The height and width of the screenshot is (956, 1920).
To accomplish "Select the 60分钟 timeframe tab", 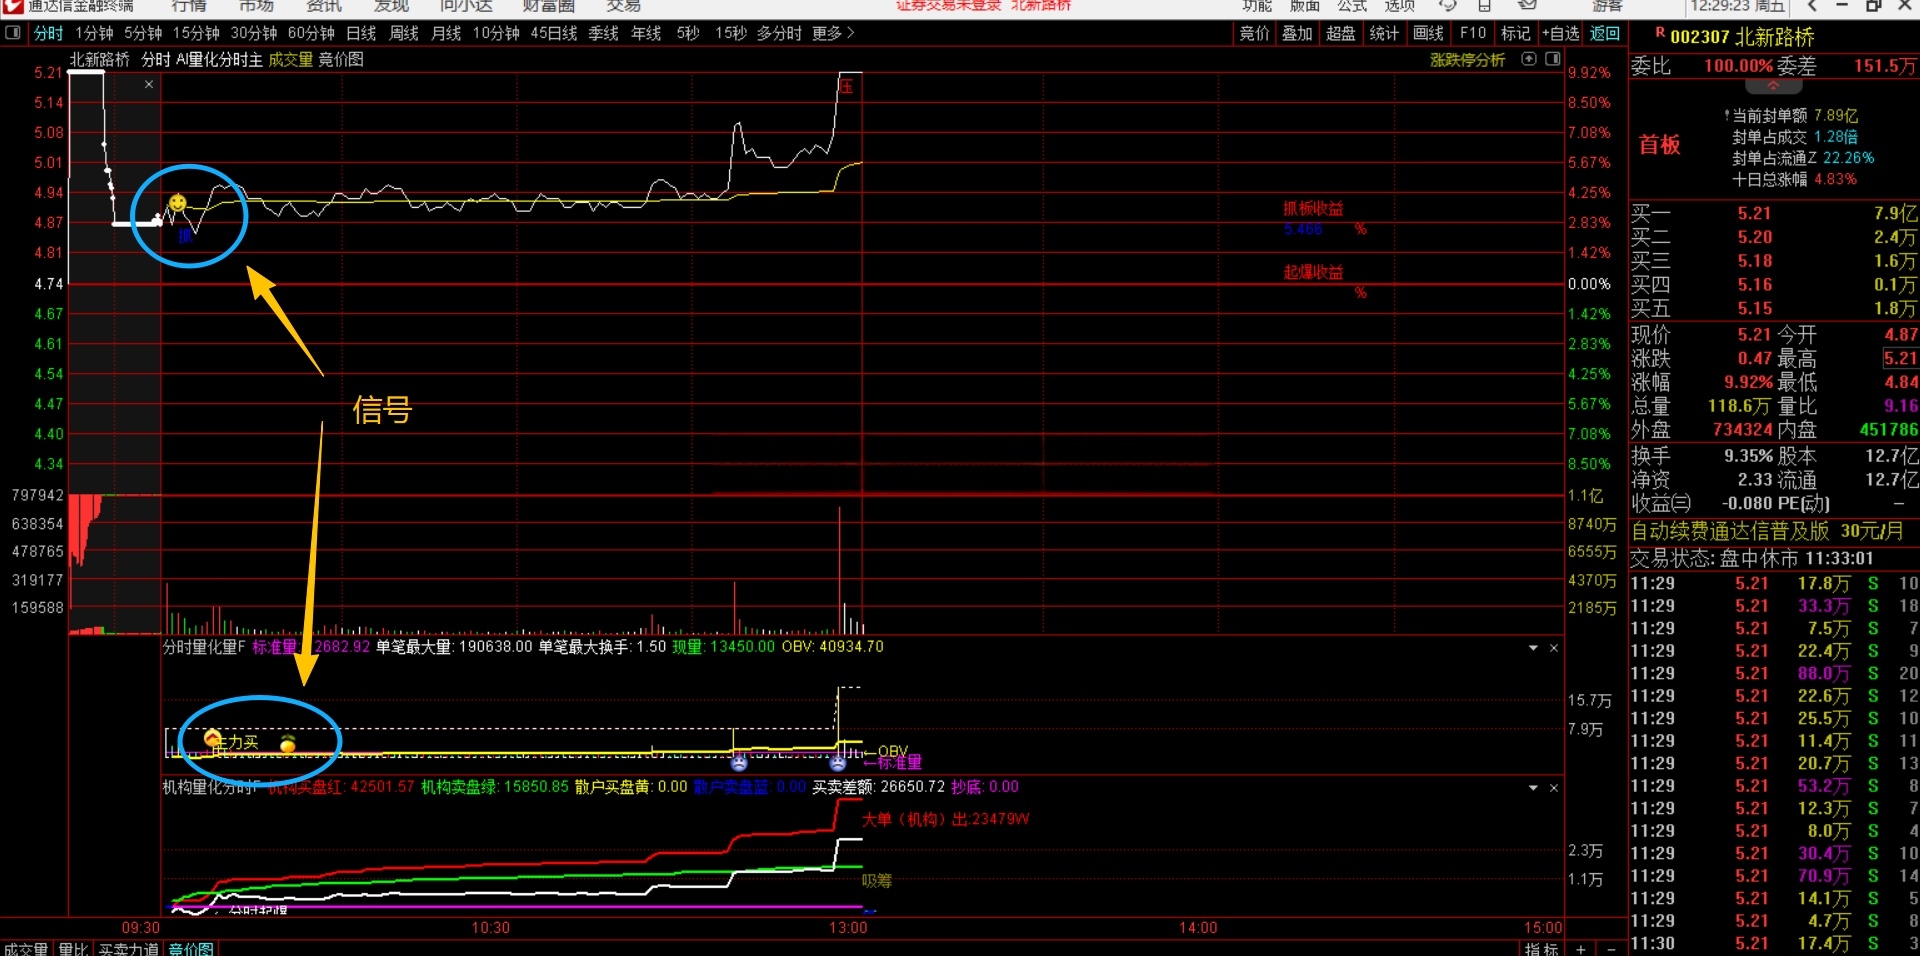I will pos(311,33).
